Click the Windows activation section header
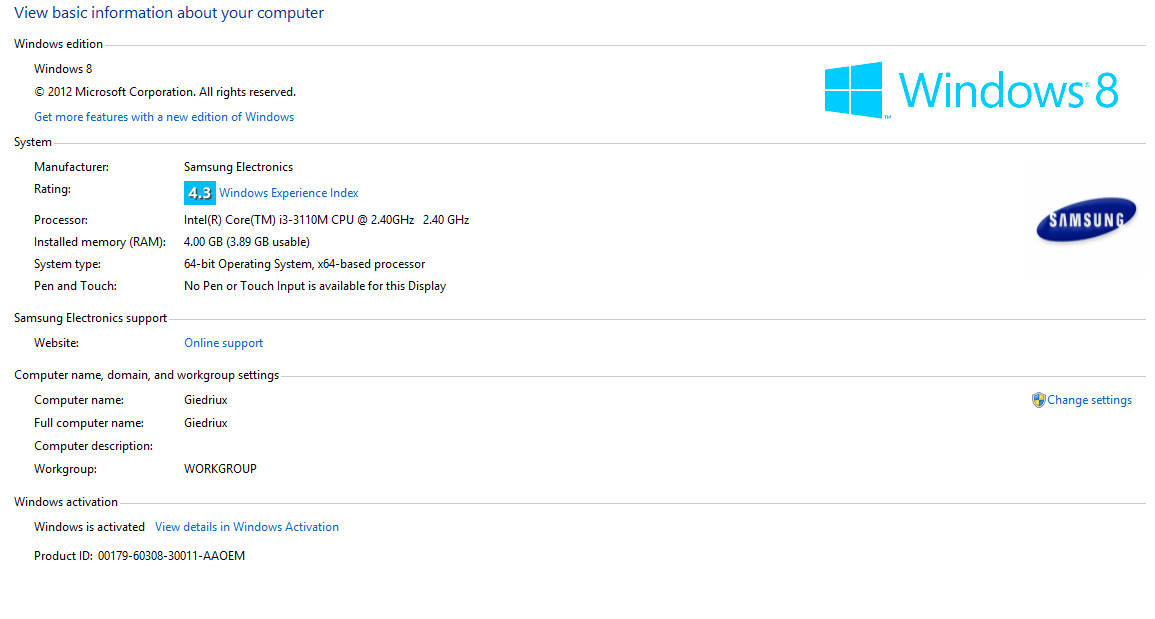Image resolution: width=1155 pixels, height=619 pixels. click(x=66, y=502)
